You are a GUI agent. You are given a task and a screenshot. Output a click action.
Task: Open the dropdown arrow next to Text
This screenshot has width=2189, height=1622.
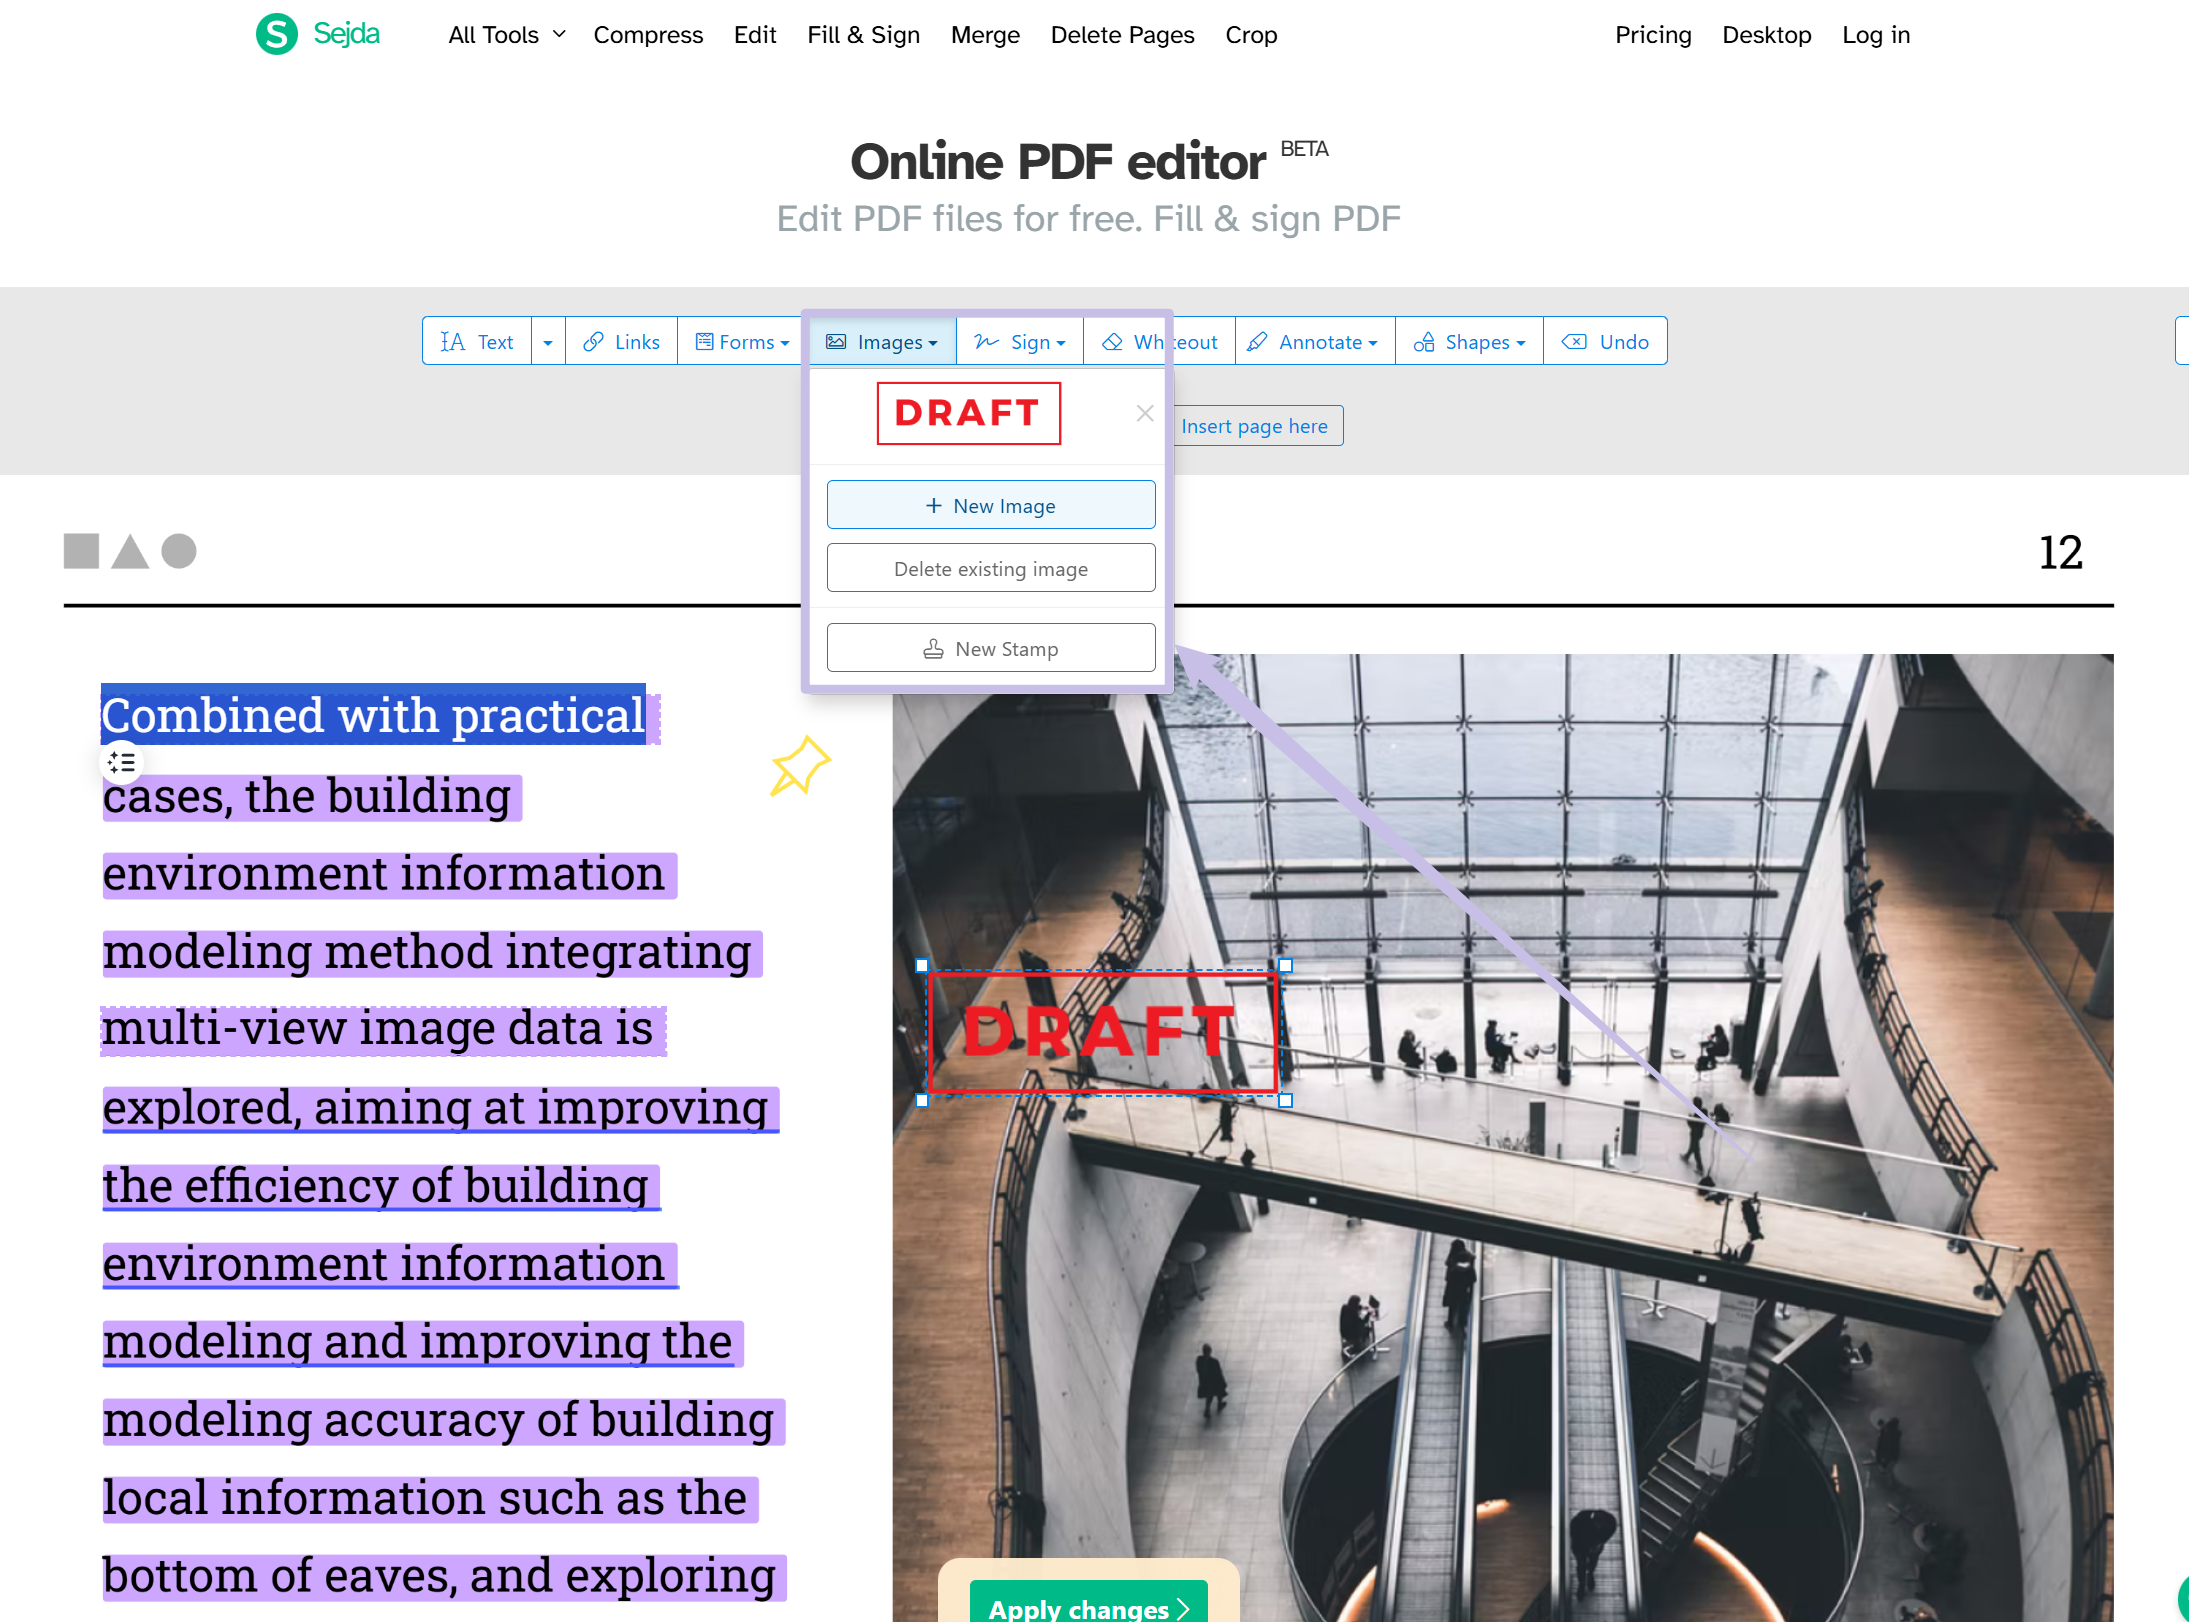click(548, 341)
